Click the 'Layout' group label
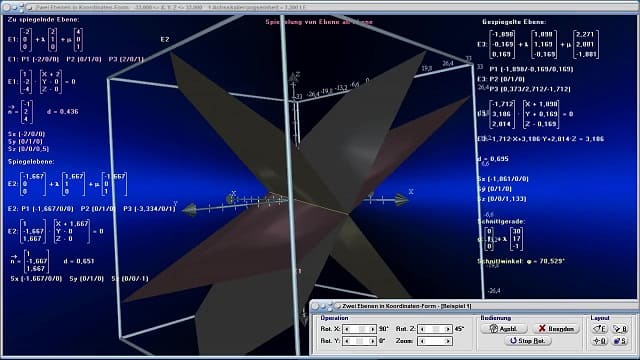640x360 pixels. 600,318
